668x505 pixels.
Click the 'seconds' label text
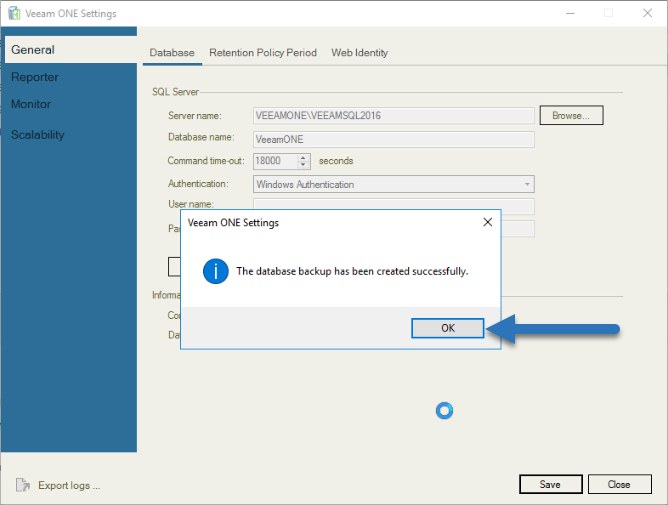coord(336,161)
